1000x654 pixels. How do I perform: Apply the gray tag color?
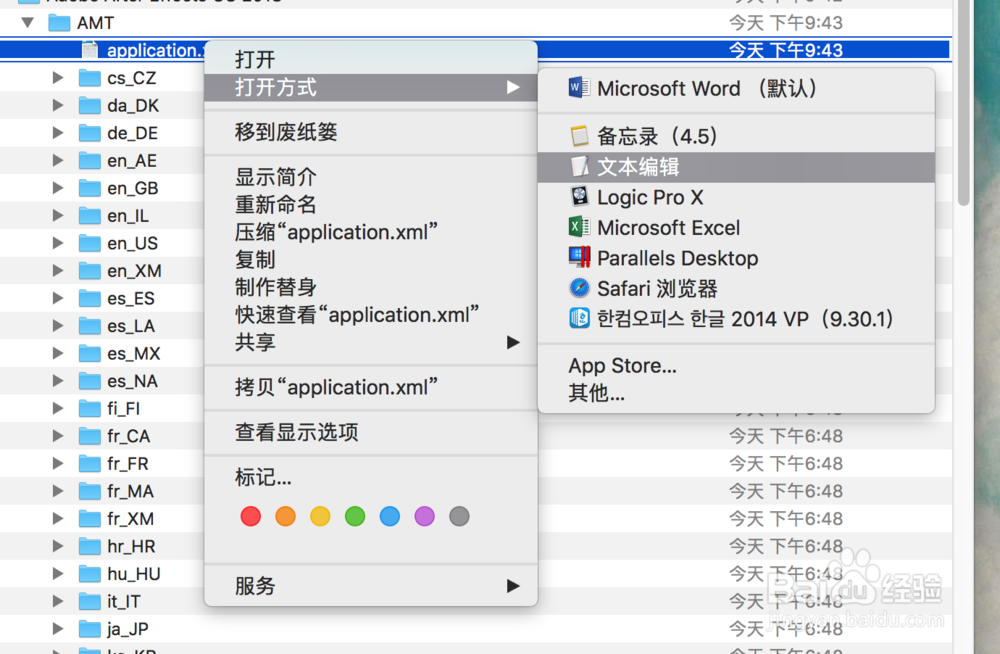pos(459,516)
